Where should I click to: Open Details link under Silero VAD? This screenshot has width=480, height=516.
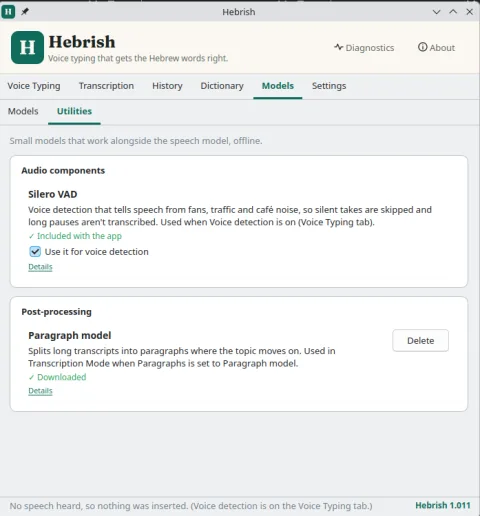pos(40,267)
